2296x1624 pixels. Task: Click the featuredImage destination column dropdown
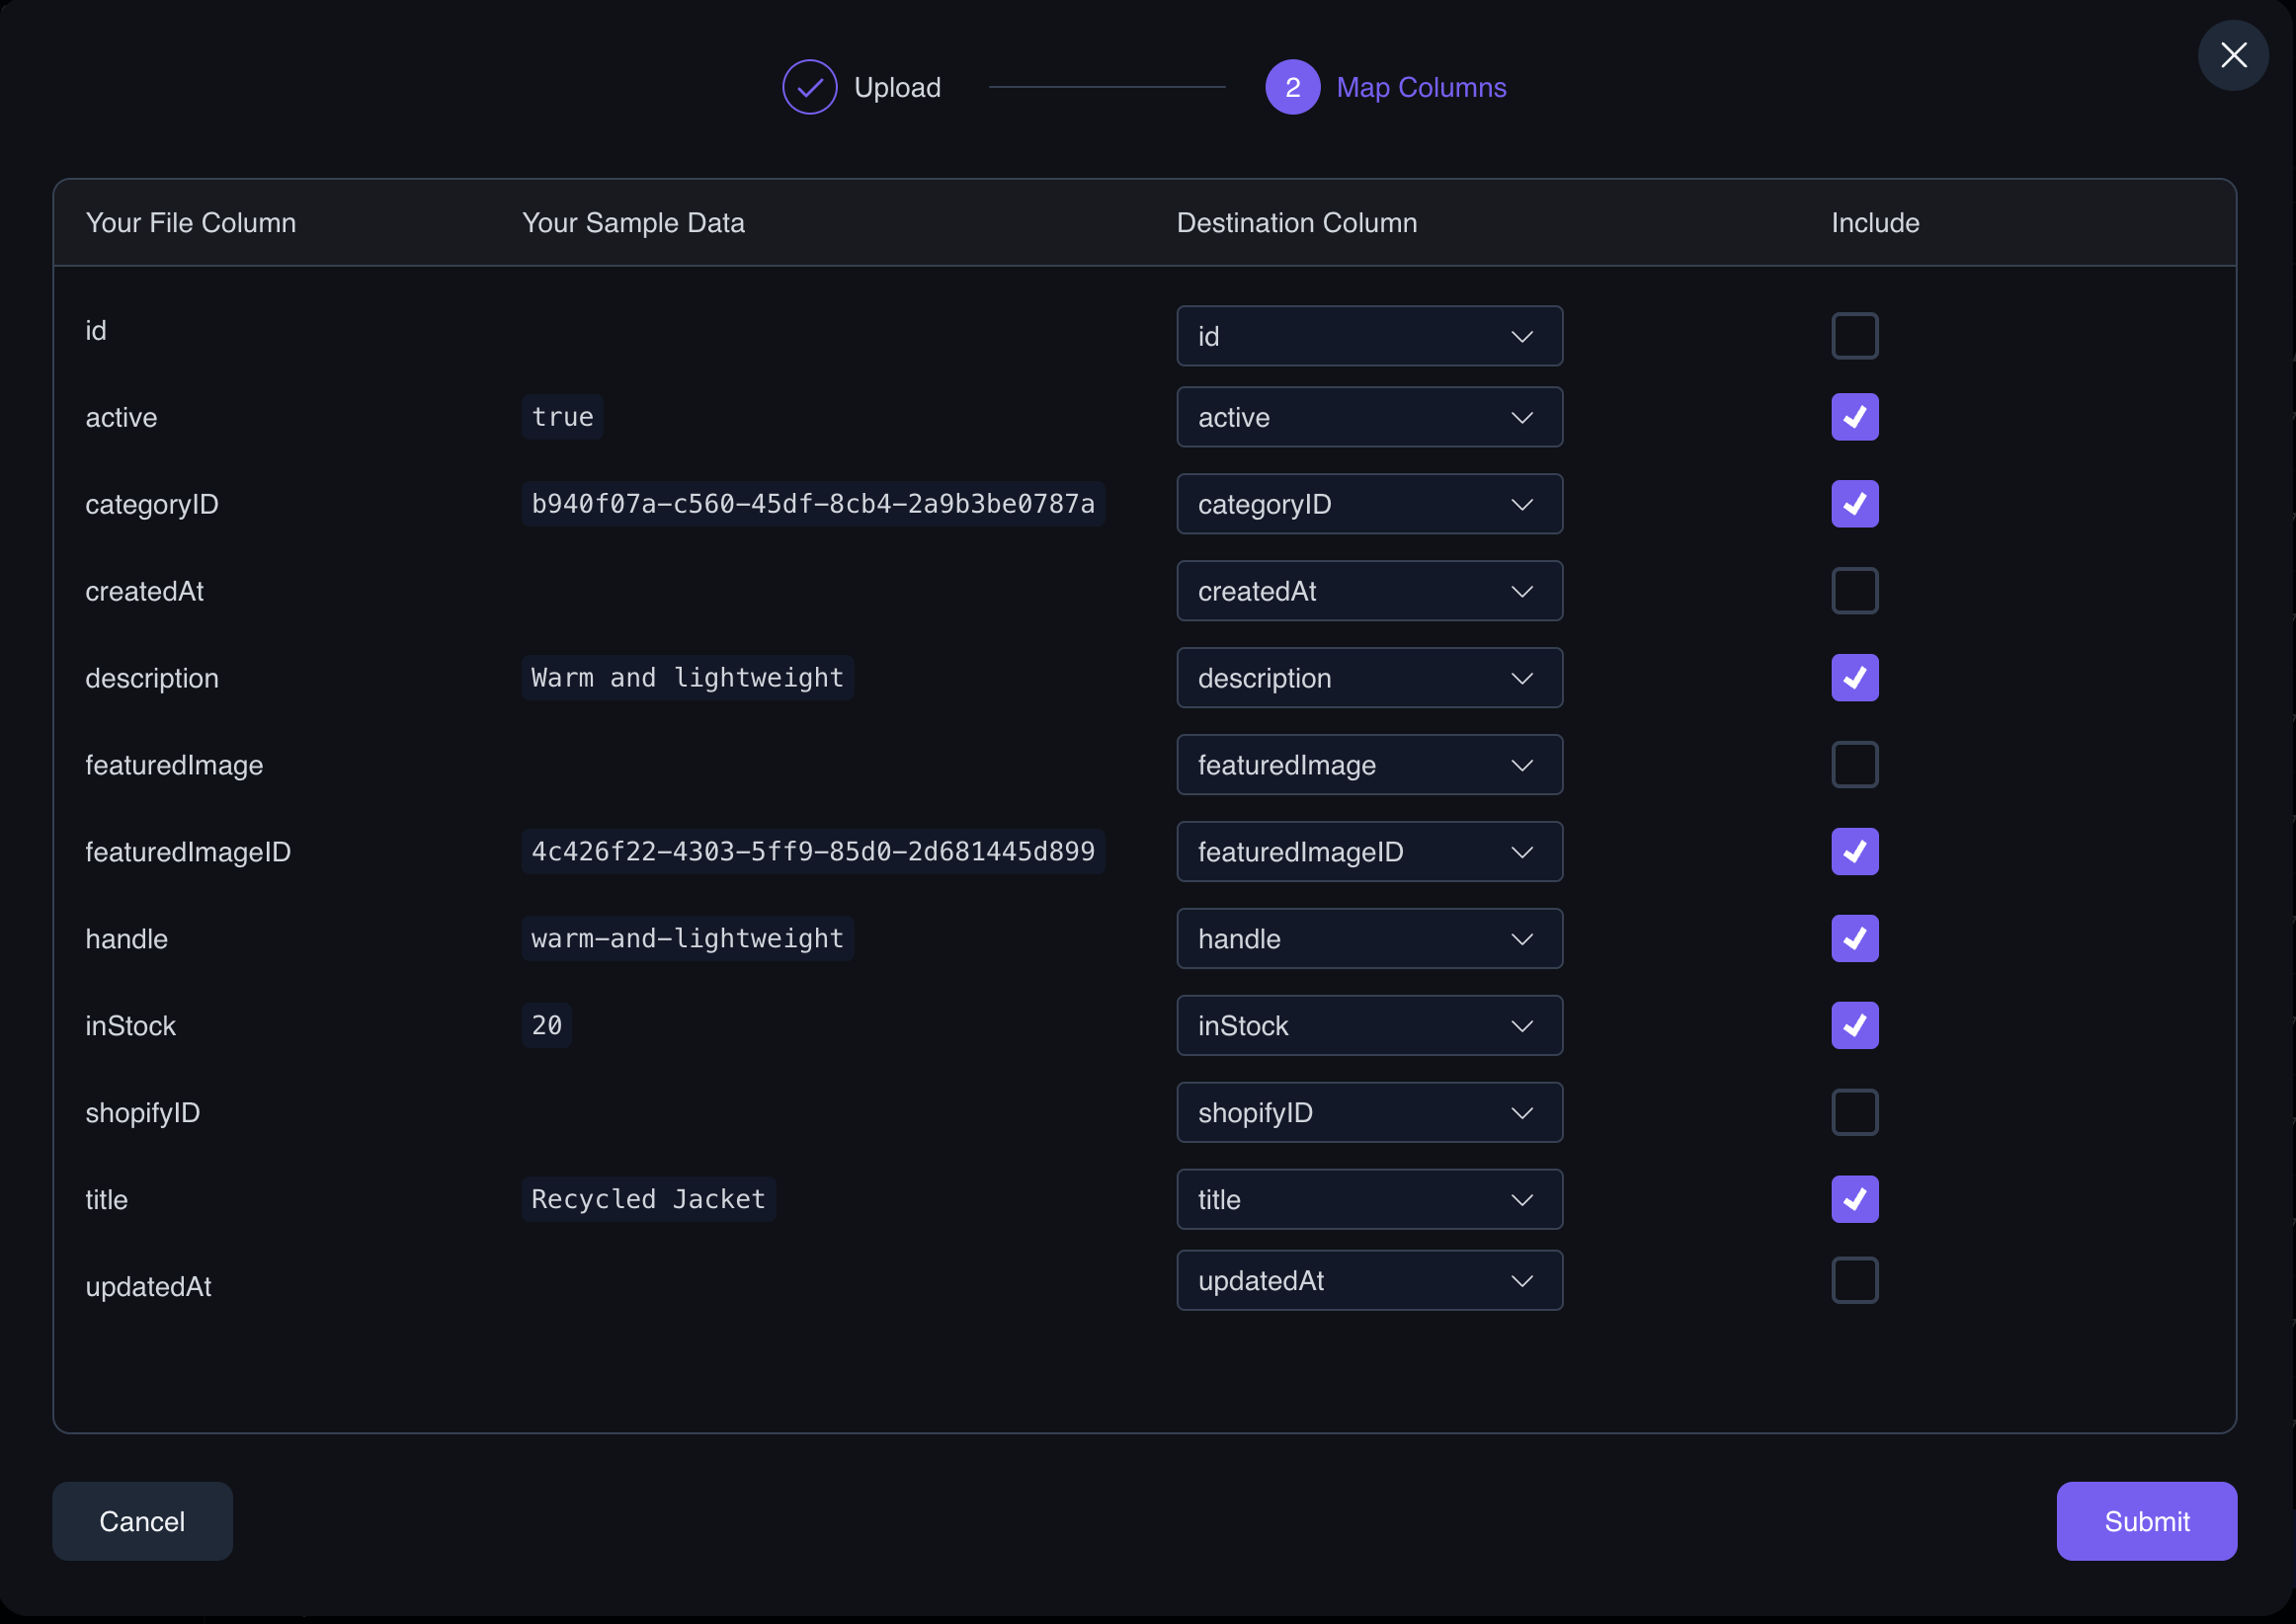(x=1369, y=765)
